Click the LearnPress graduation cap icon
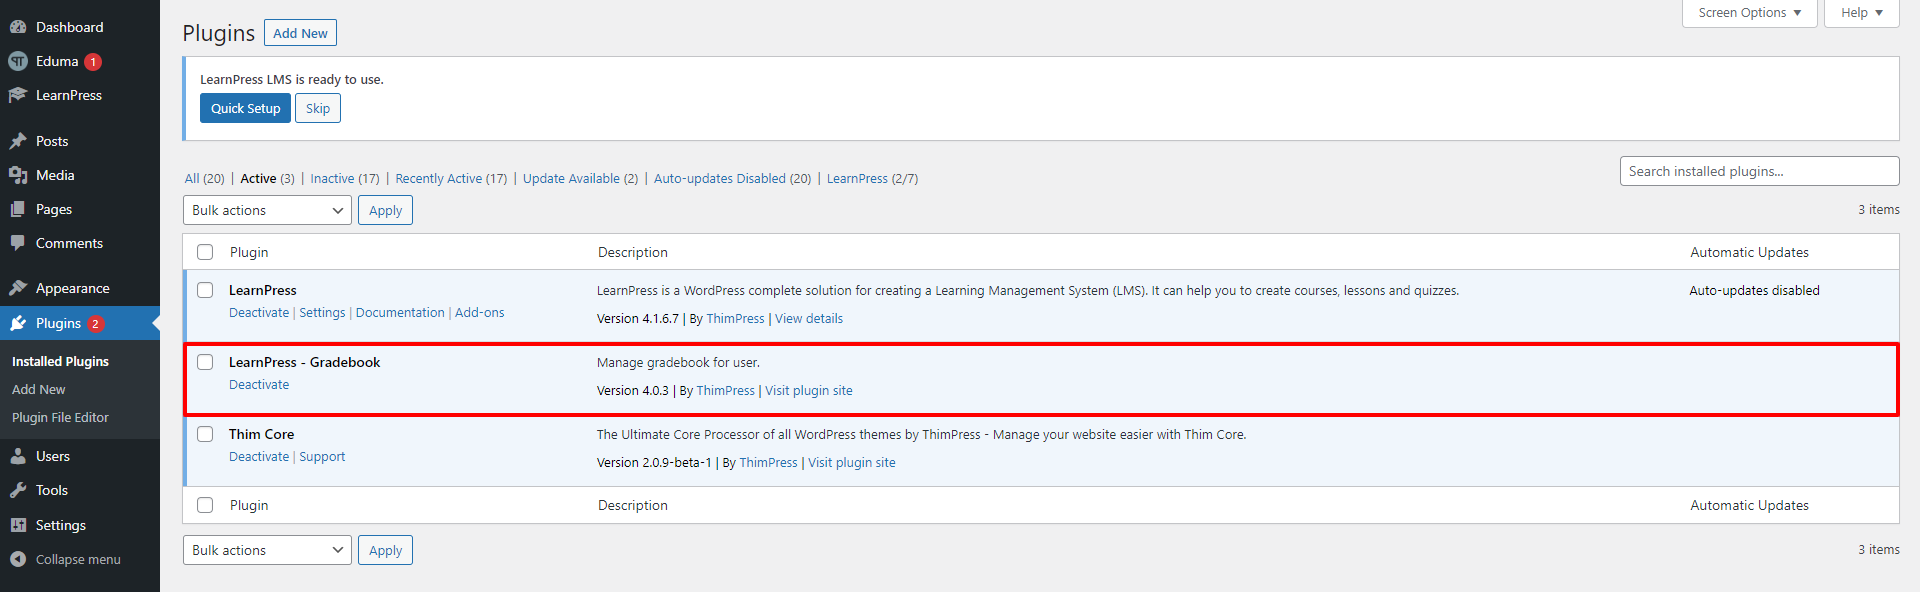1920x592 pixels. [18, 95]
